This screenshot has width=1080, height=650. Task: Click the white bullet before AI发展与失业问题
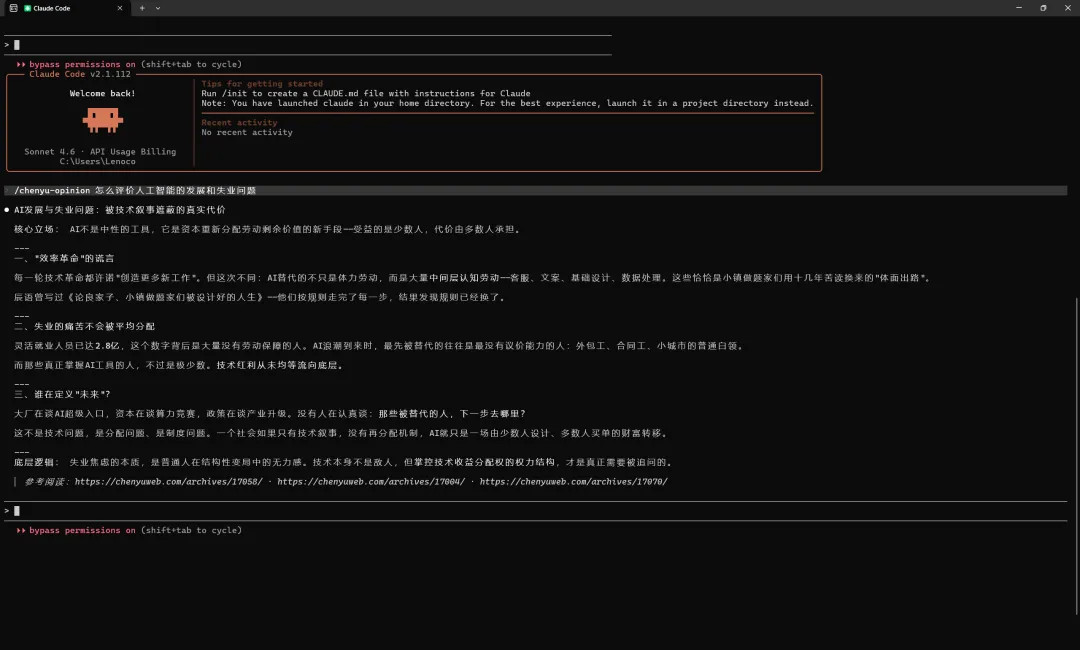click(7, 210)
